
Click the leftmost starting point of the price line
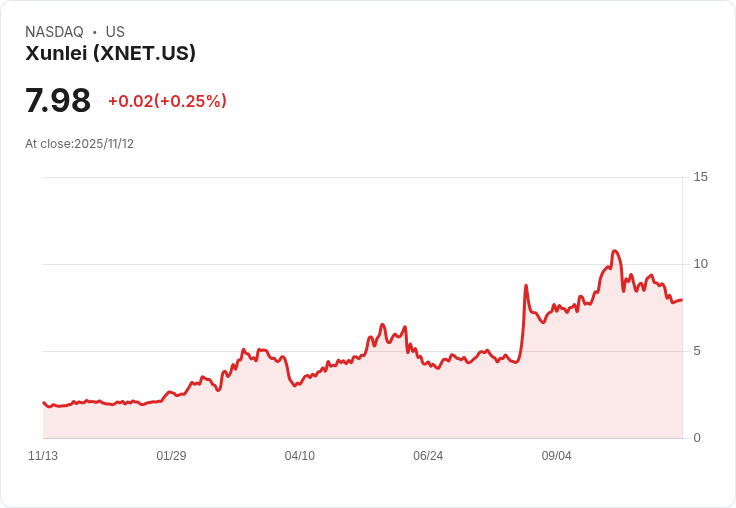(44, 402)
